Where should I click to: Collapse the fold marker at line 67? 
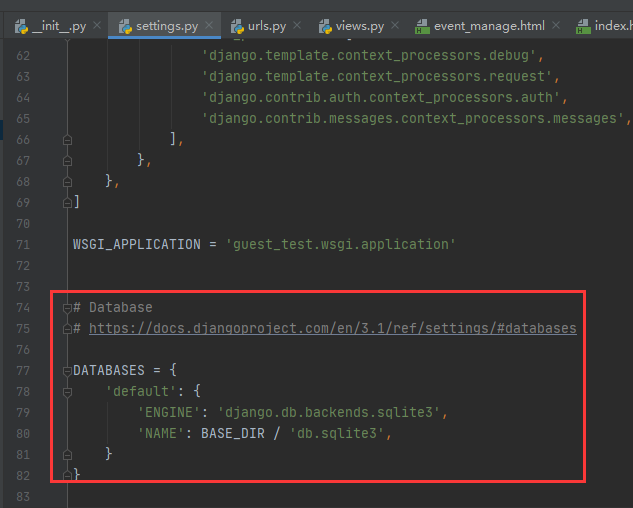tap(67, 161)
